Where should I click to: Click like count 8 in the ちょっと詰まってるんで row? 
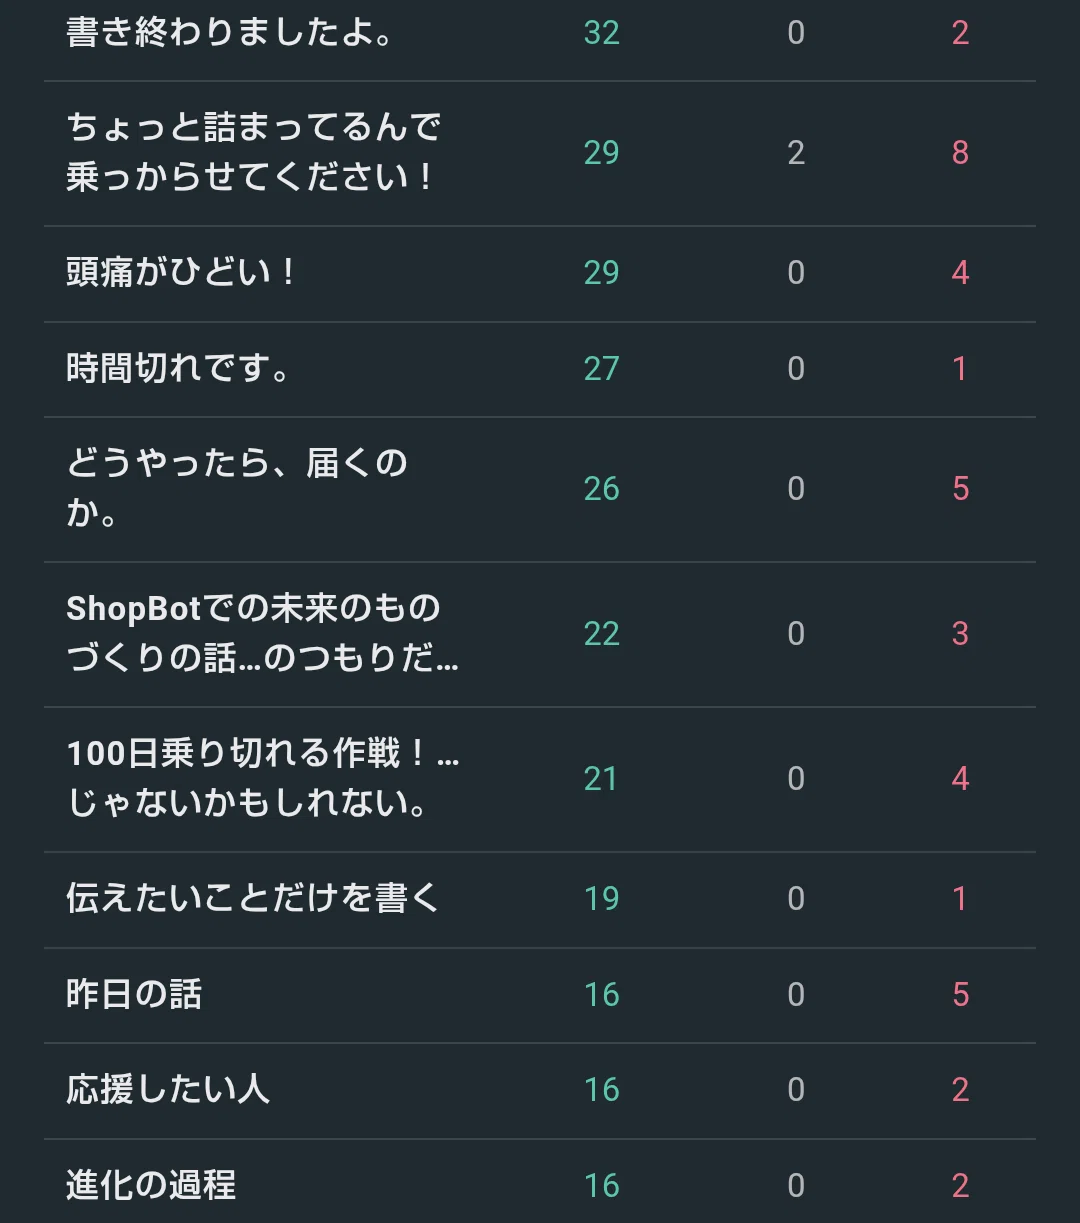[960, 153]
